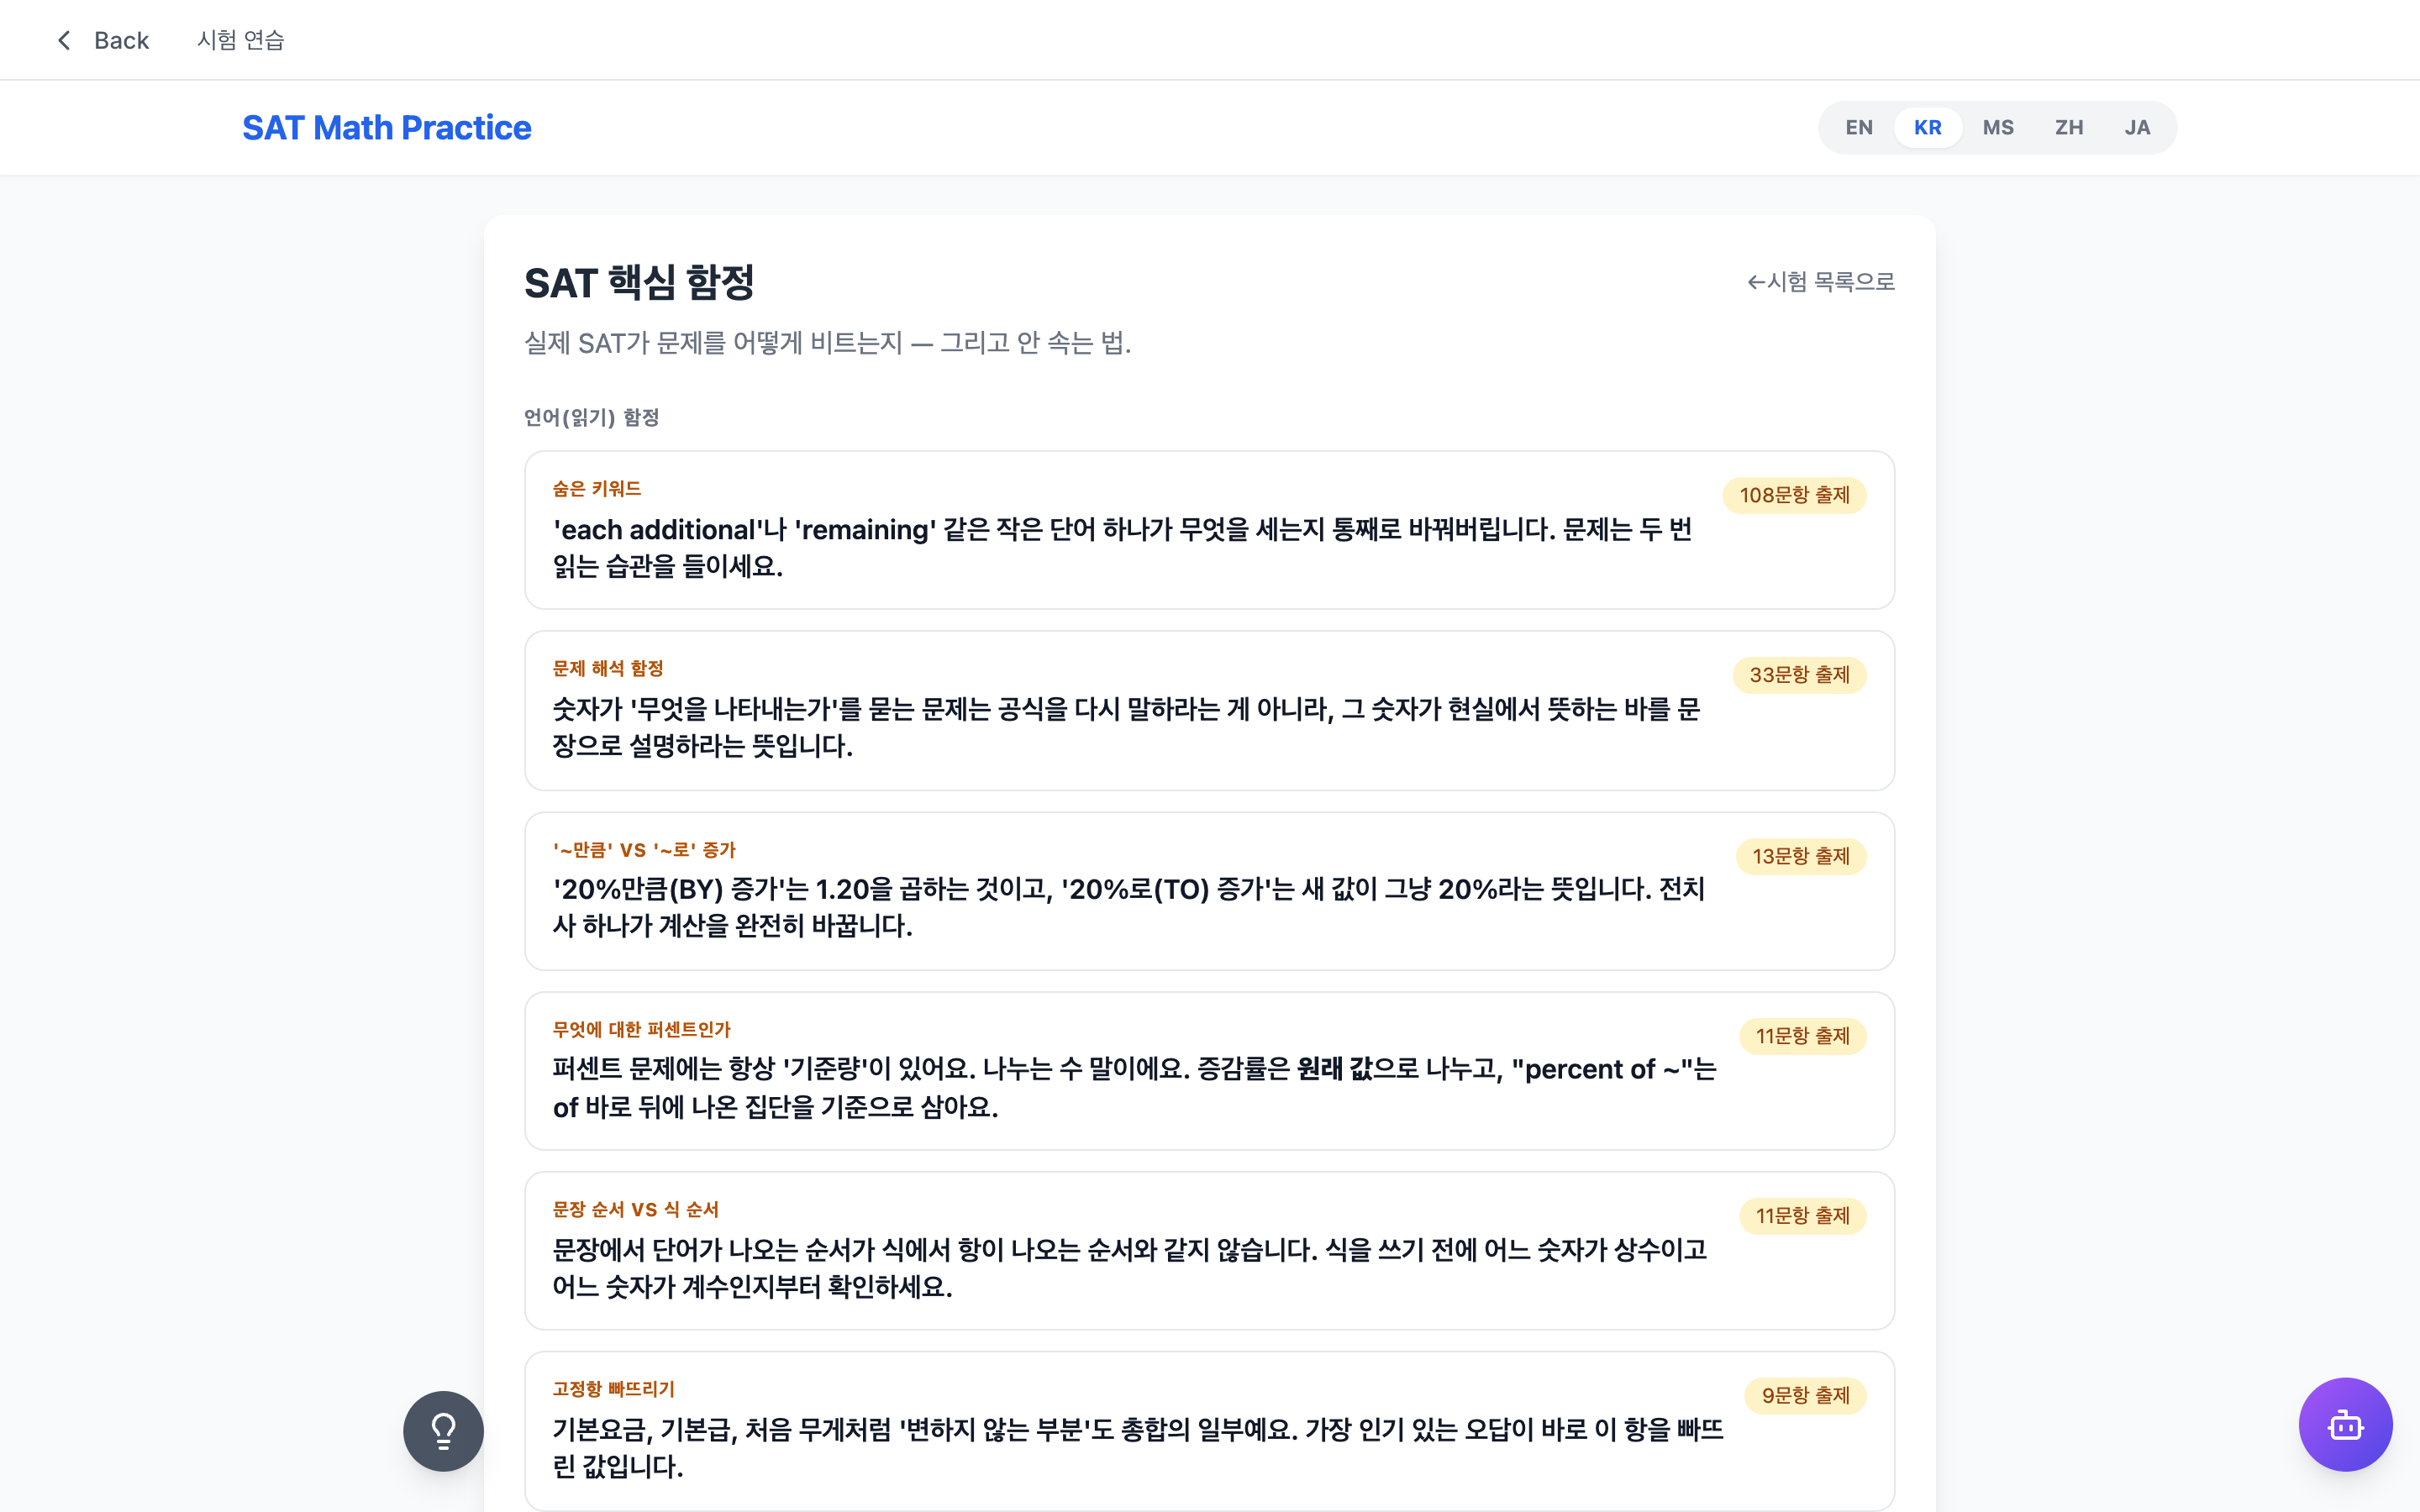Switch language to JA
The image size is (2420, 1512).
pos(2137,128)
